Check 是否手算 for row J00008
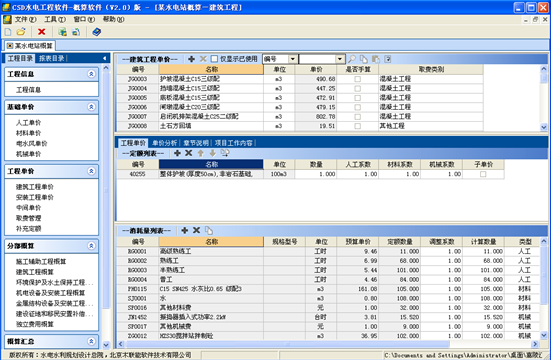This screenshot has height=360, width=551. pyautogui.click(x=357, y=126)
